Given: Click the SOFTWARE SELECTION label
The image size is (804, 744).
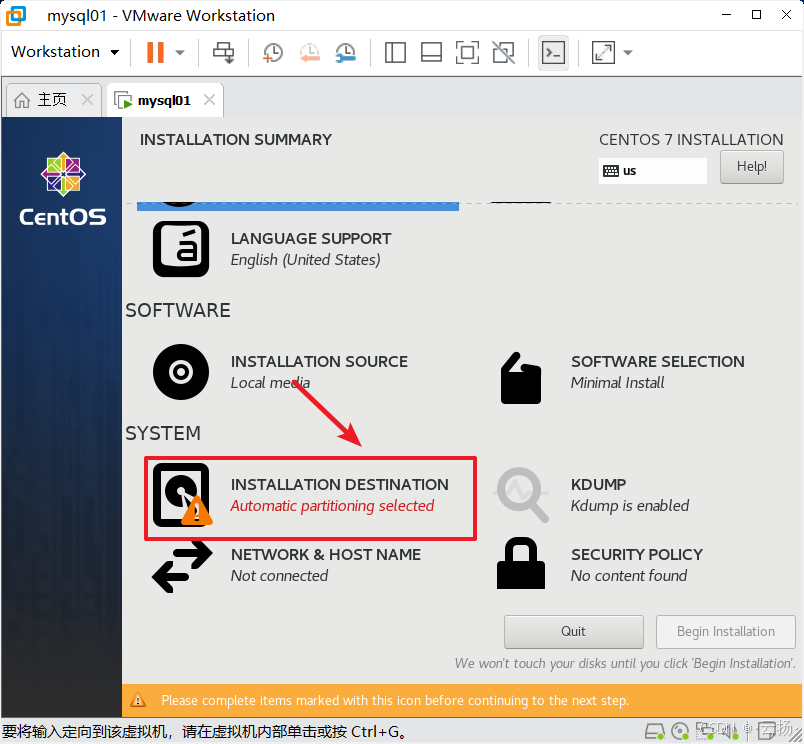Looking at the screenshot, I should click(x=657, y=361).
